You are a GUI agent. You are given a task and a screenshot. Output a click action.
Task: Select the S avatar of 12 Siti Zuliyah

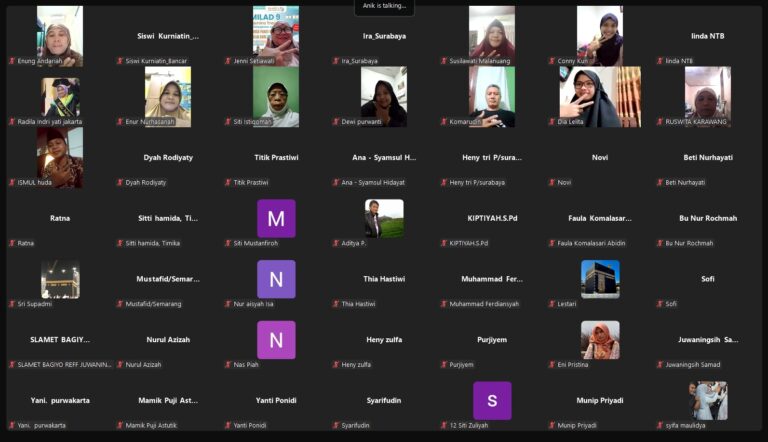pos(492,401)
